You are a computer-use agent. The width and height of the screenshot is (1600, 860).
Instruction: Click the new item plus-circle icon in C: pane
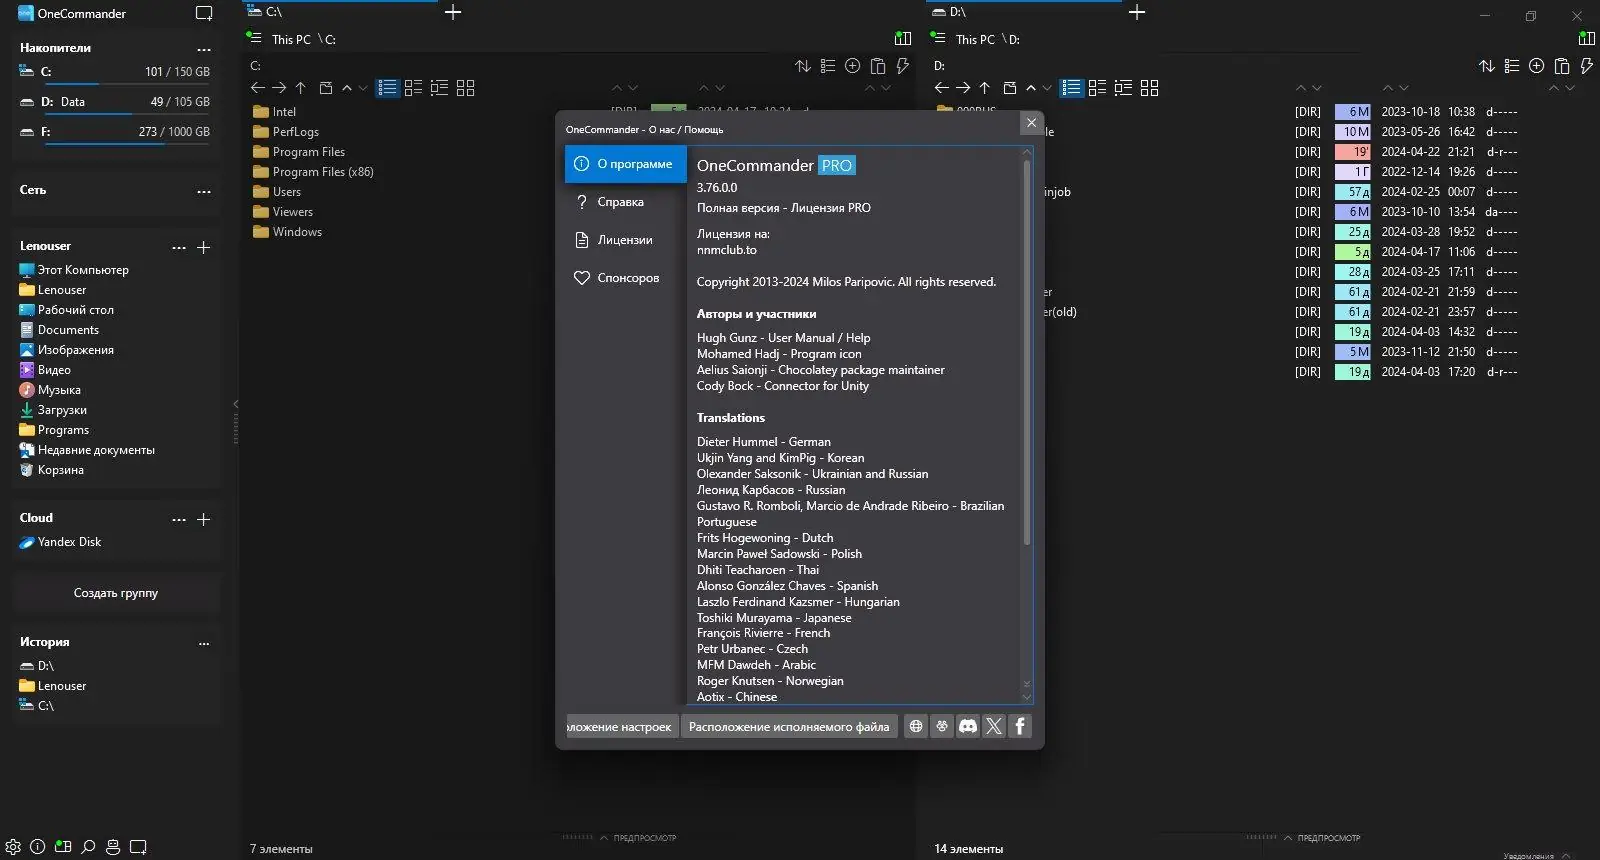(853, 66)
